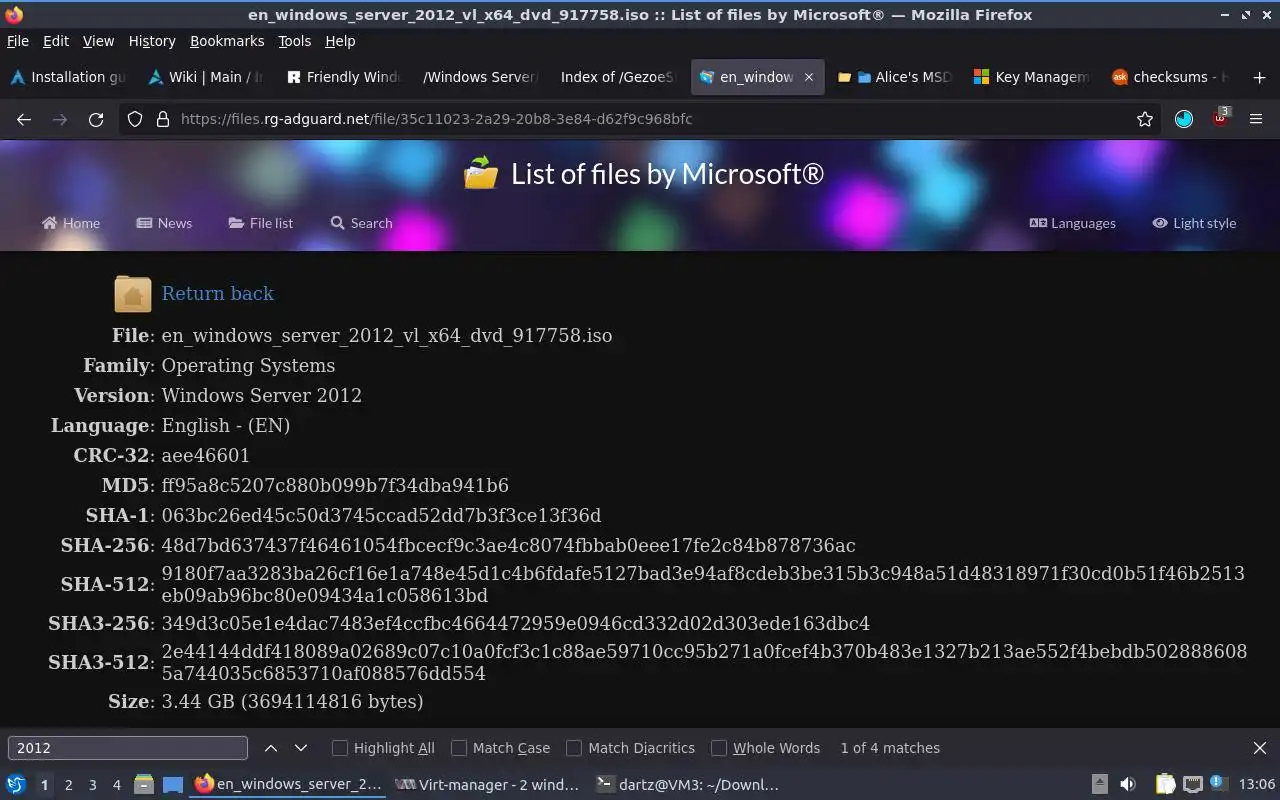The width and height of the screenshot is (1280, 800).
Task: Click Return back link
Action: (x=218, y=294)
